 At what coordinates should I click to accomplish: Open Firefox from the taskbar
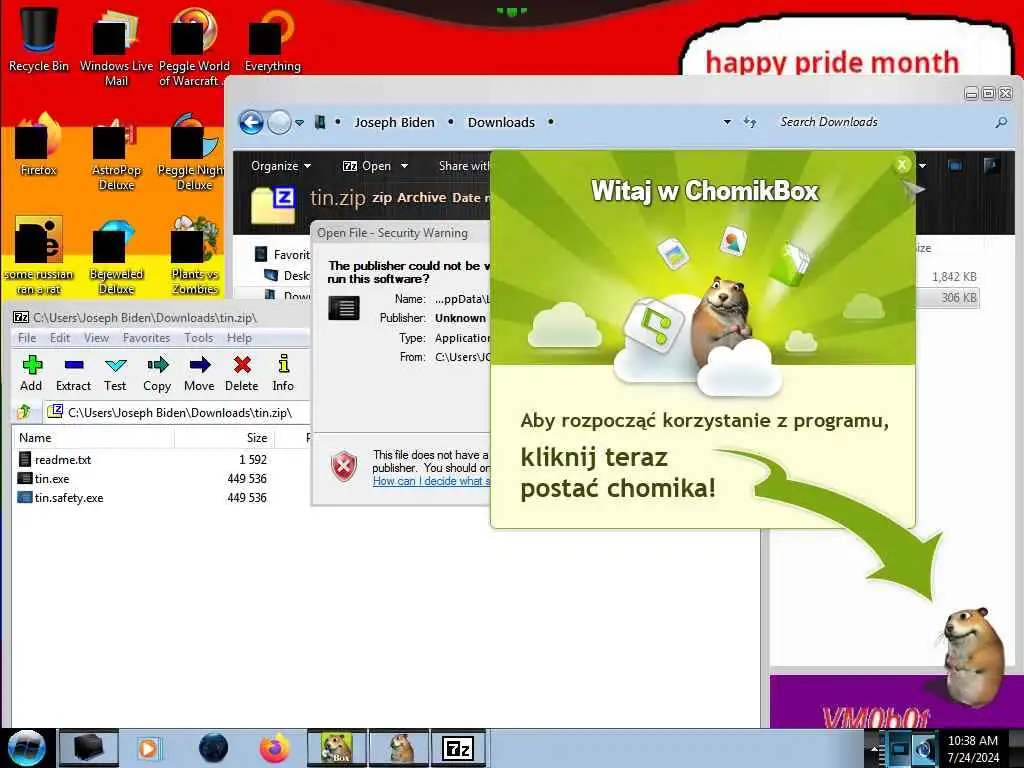[x=274, y=748]
